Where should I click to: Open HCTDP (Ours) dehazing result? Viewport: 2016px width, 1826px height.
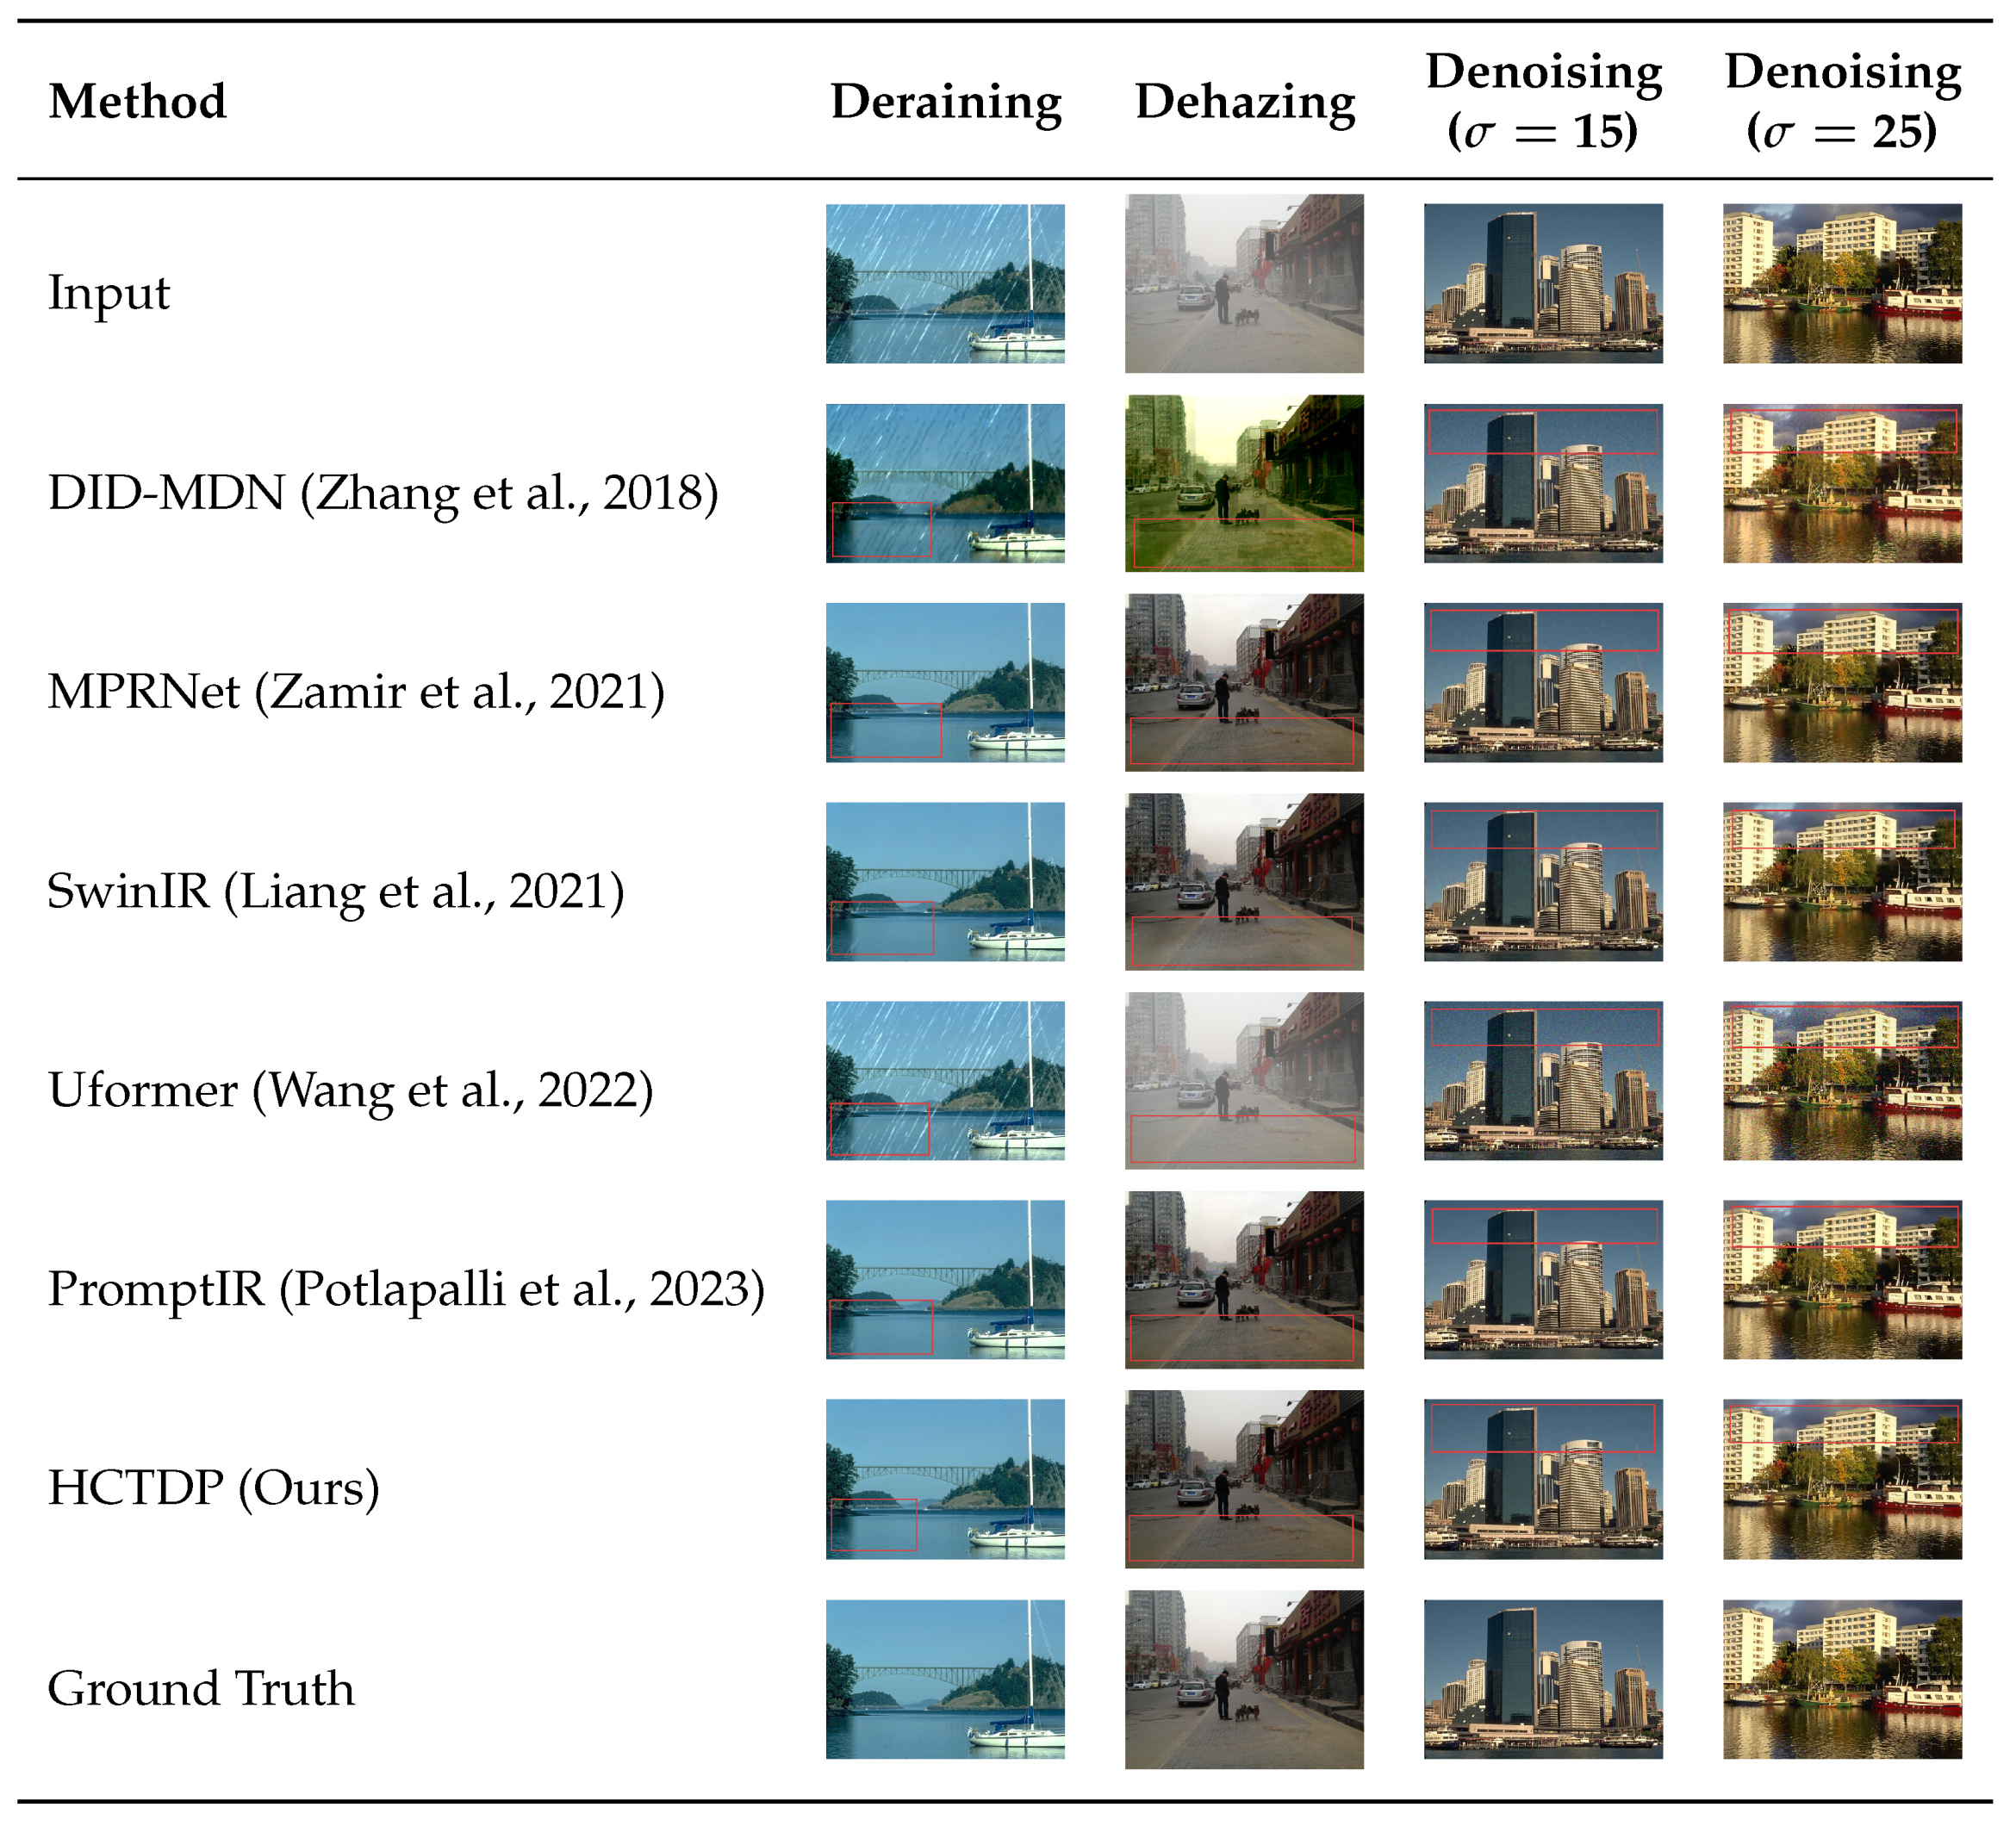click(1243, 1478)
